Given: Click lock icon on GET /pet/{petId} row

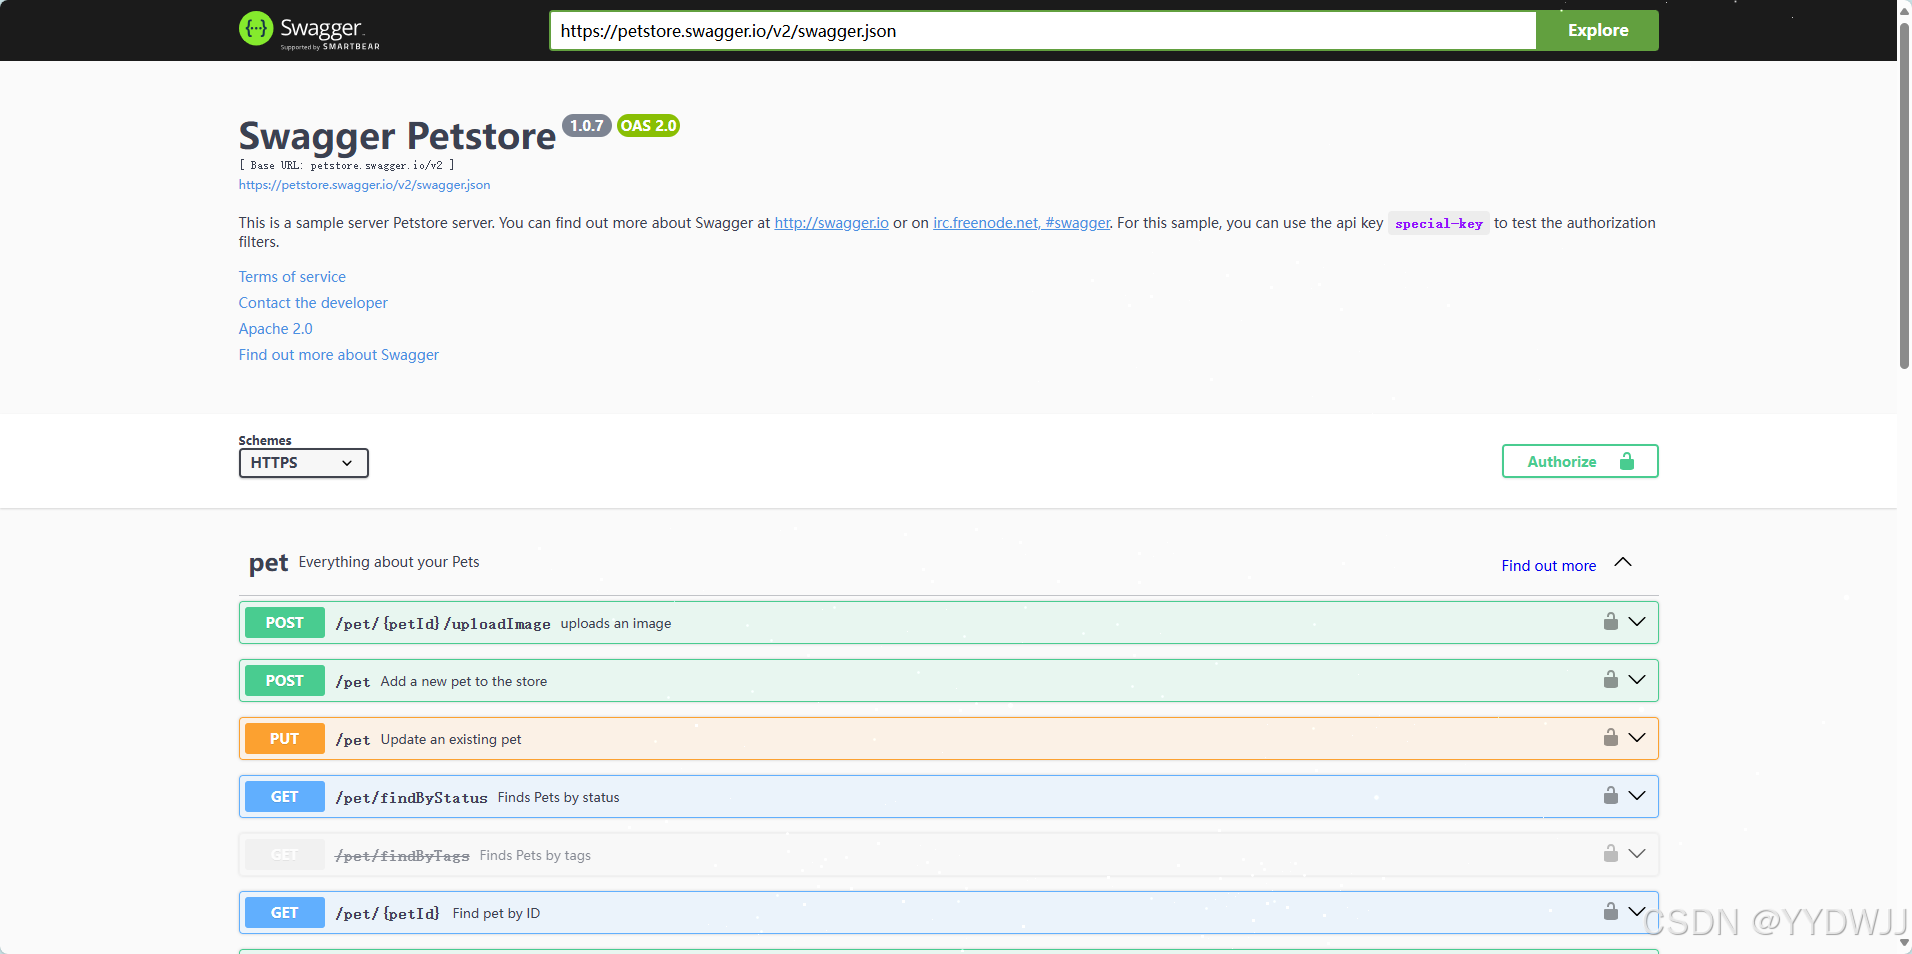Looking at the screenshot, I should point(1610,911).
